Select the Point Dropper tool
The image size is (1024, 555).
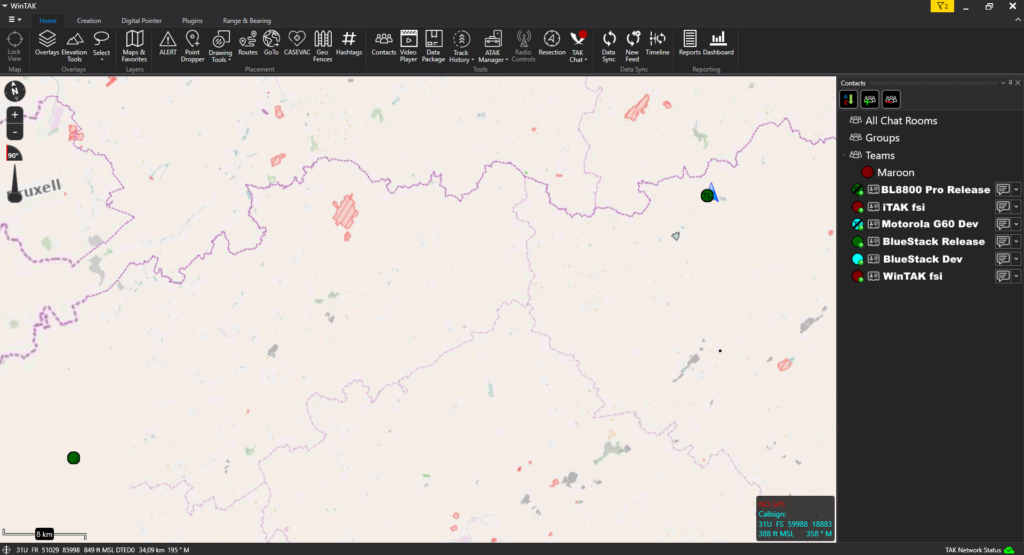click(193, 46)
